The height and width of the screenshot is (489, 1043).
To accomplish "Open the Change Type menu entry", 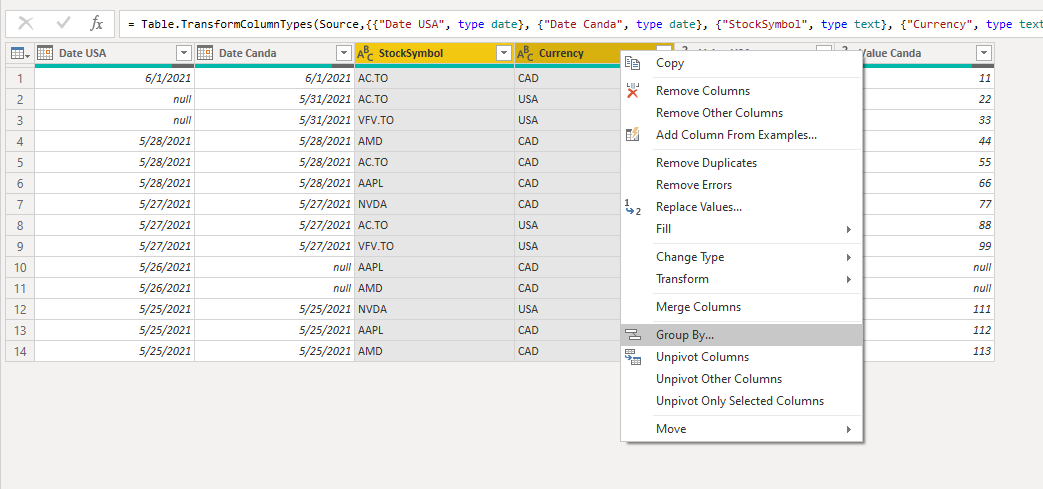I will point(741,257).
